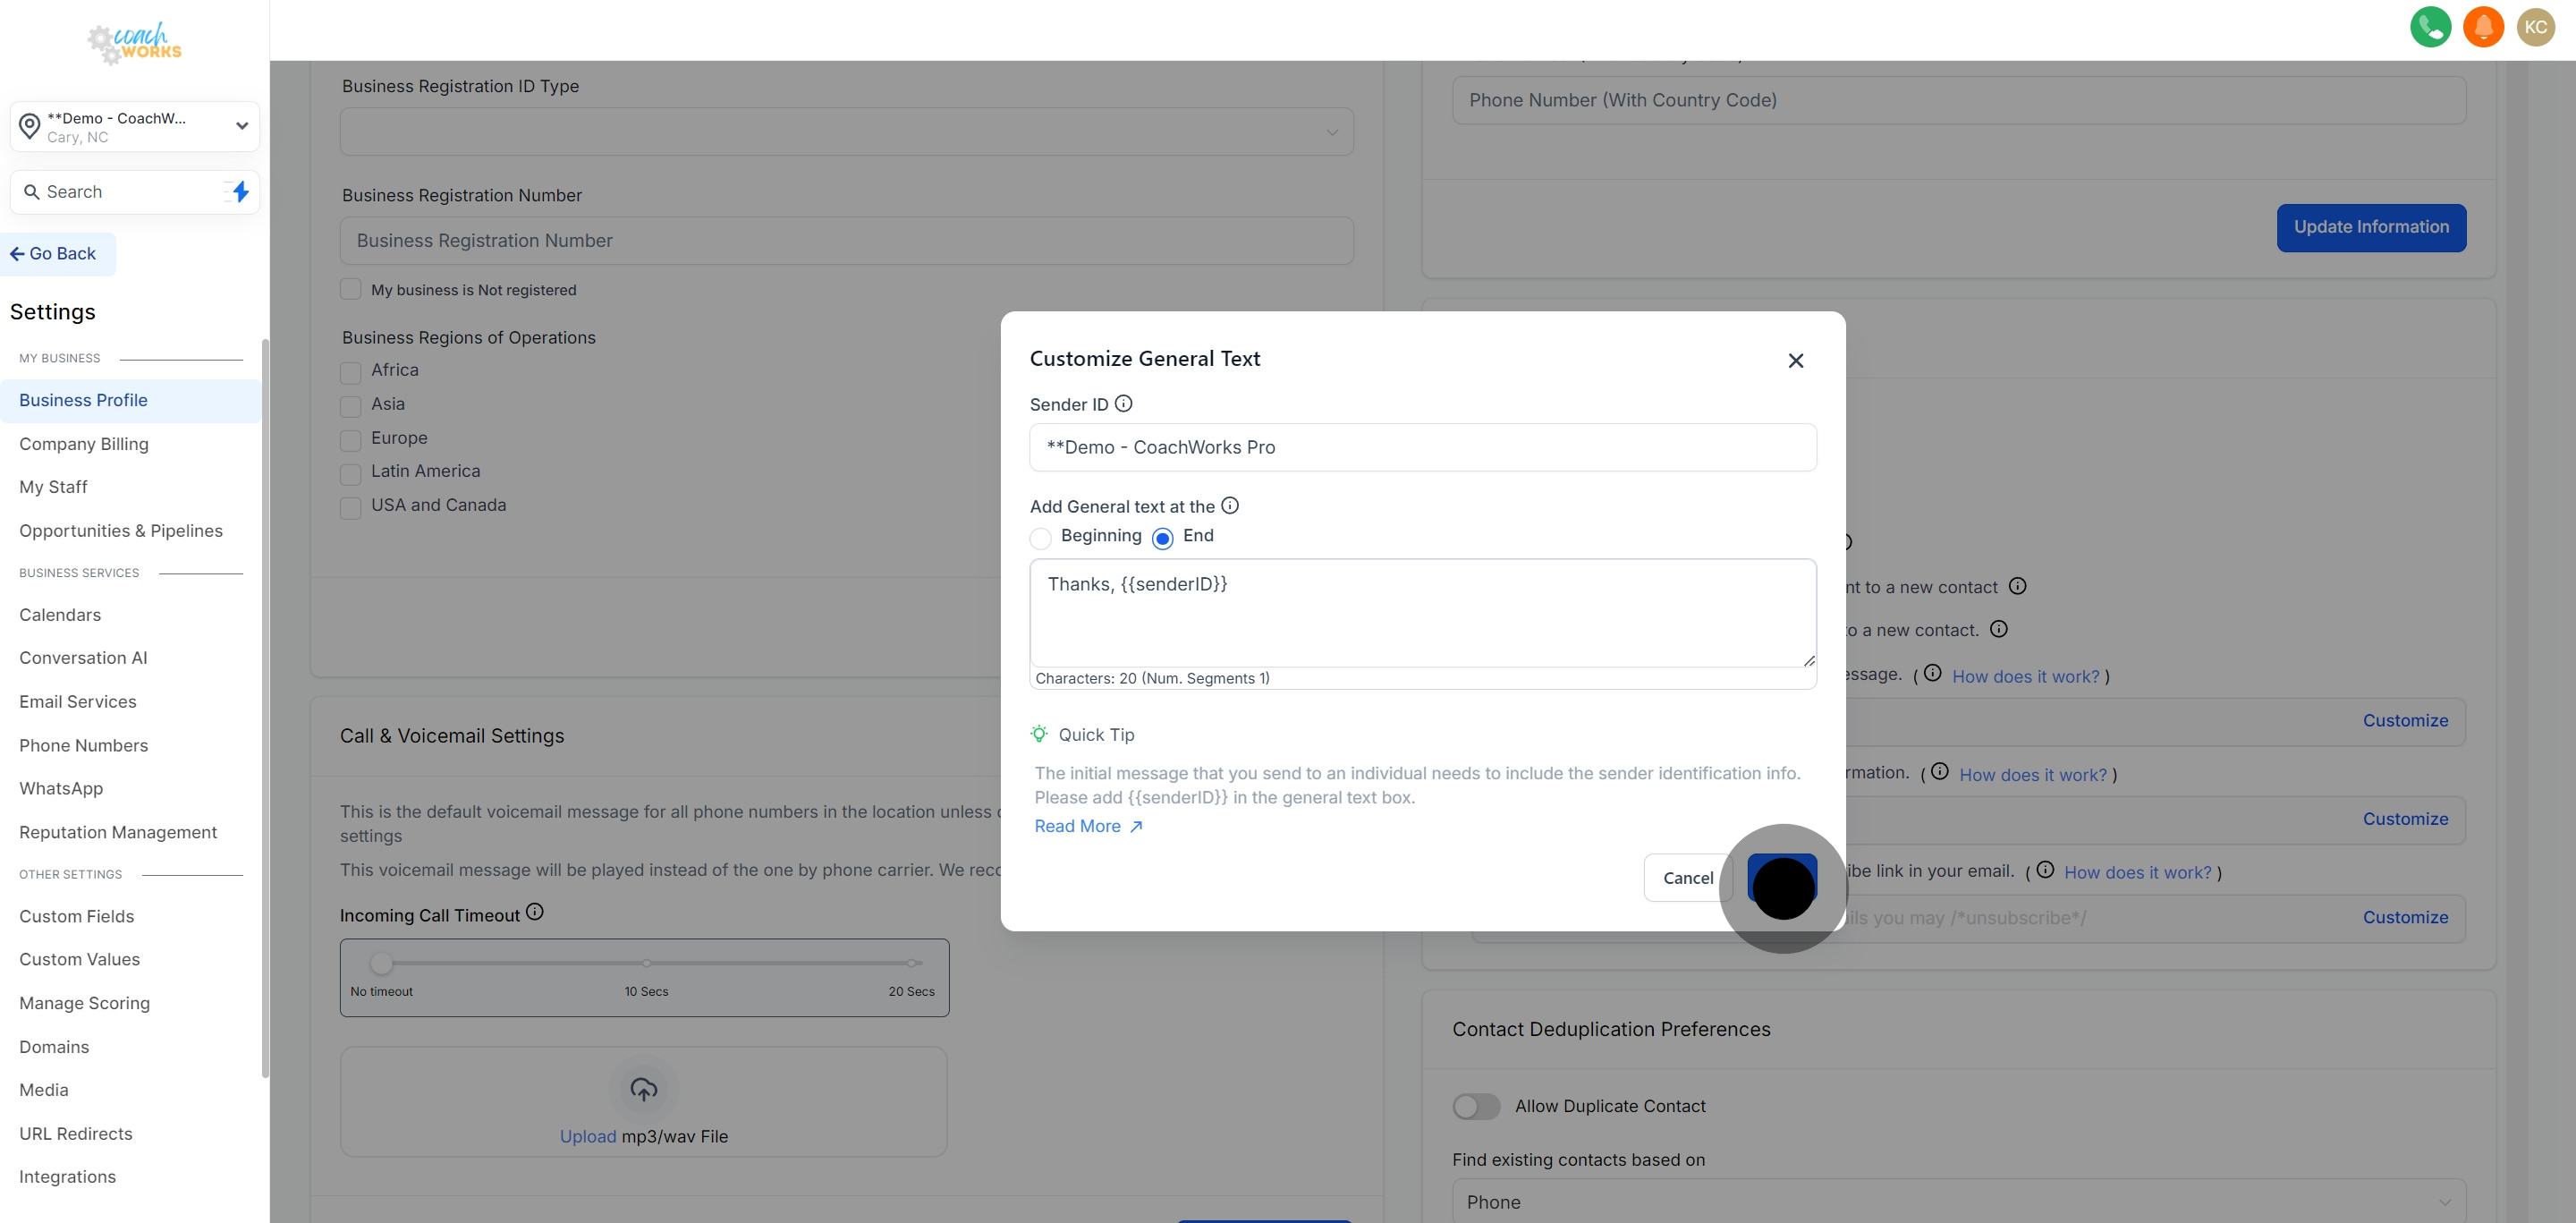Click the Sender ID info icon
Screen dimensions: 2576x1223
click(x=1123, y=404)
